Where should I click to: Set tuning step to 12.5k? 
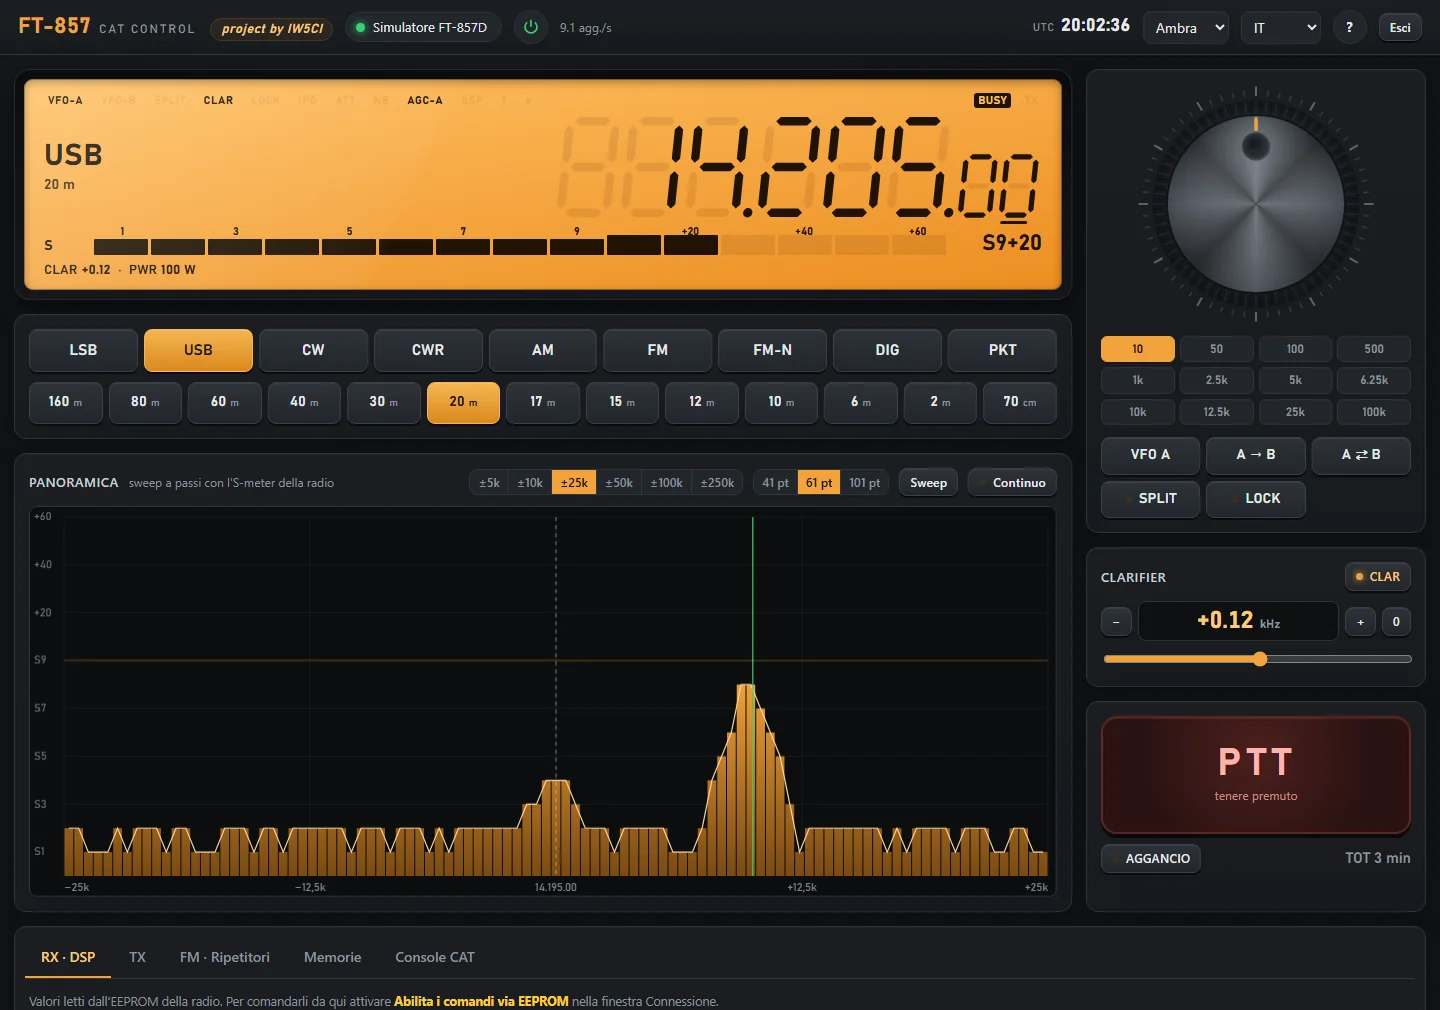click(x=1216, y=412)
